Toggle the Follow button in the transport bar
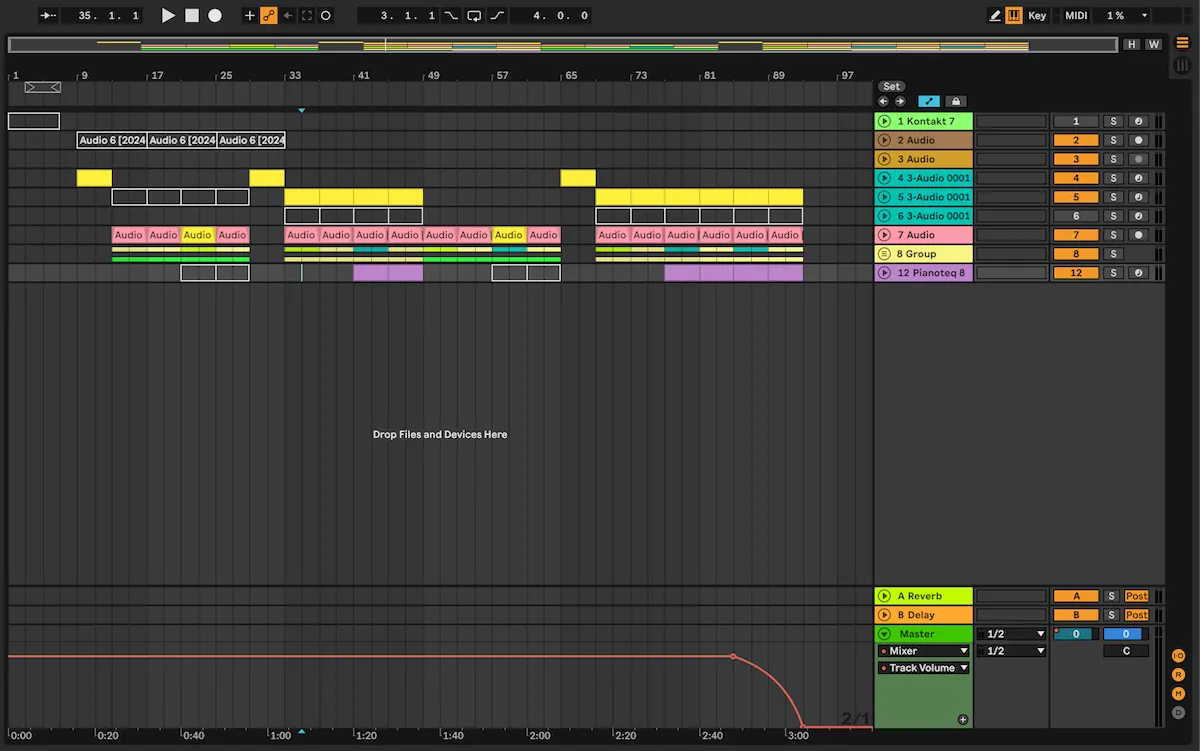Screen dimensions: 1200x751 click(x=49, y=16)
